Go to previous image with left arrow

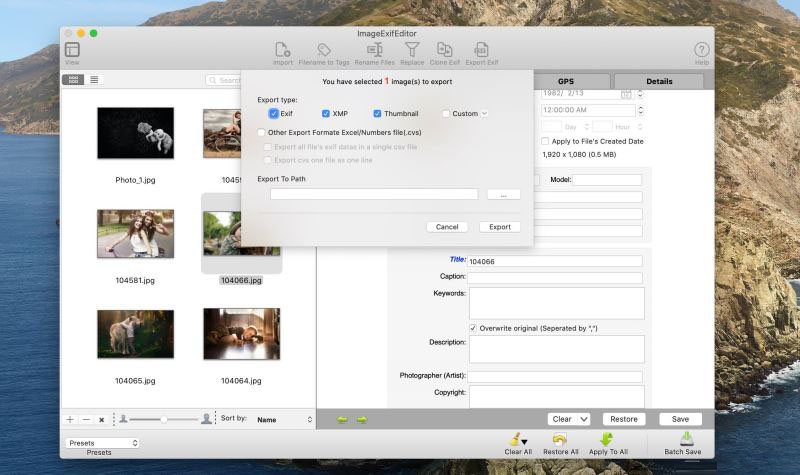tap(342, 419)
